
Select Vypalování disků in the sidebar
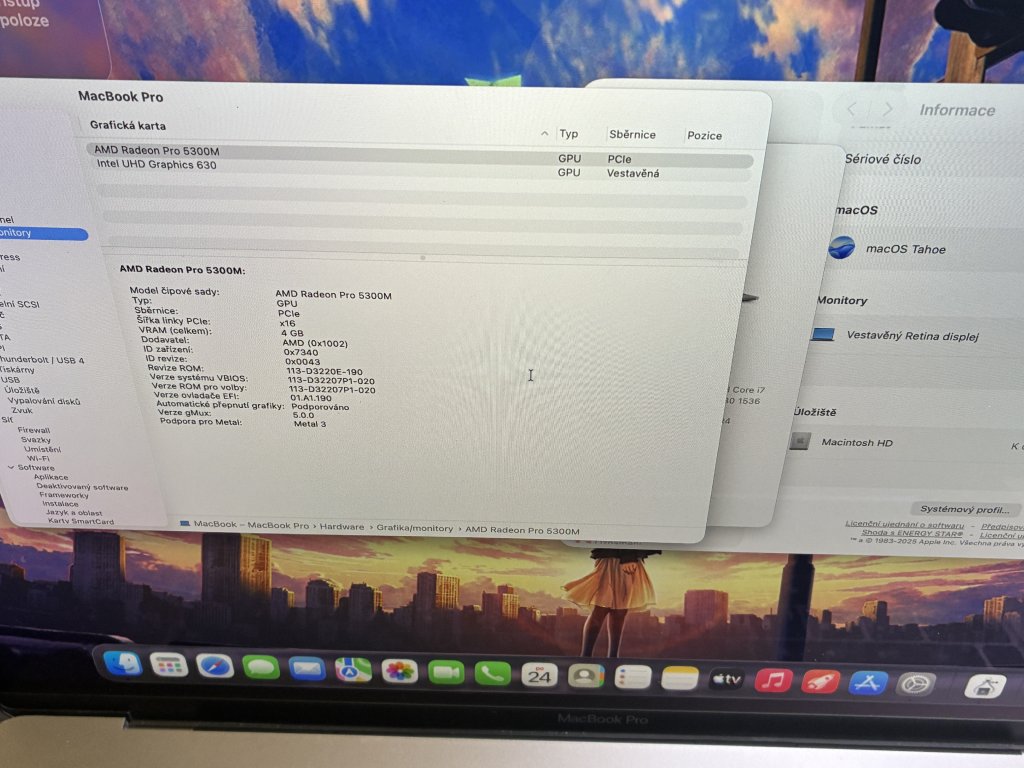(x=44, y=401)
